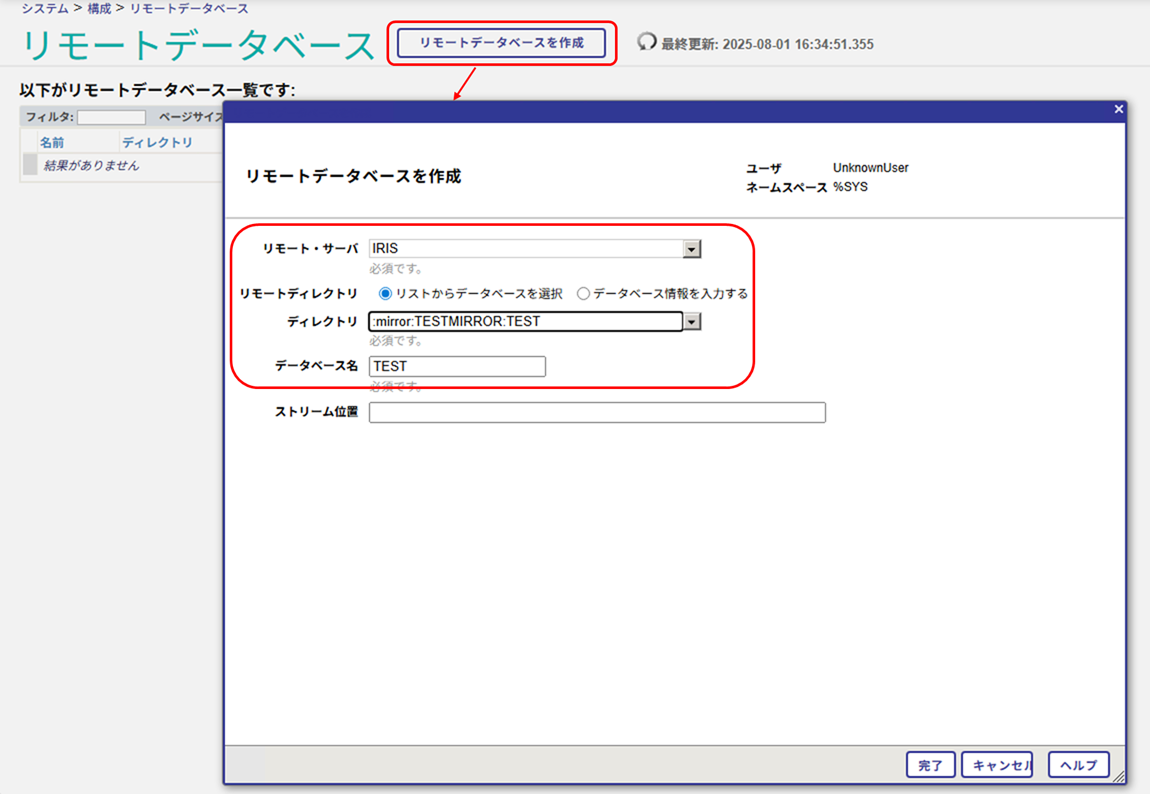
Task: Open the ヘルプ button
Action: point(1078,765)
